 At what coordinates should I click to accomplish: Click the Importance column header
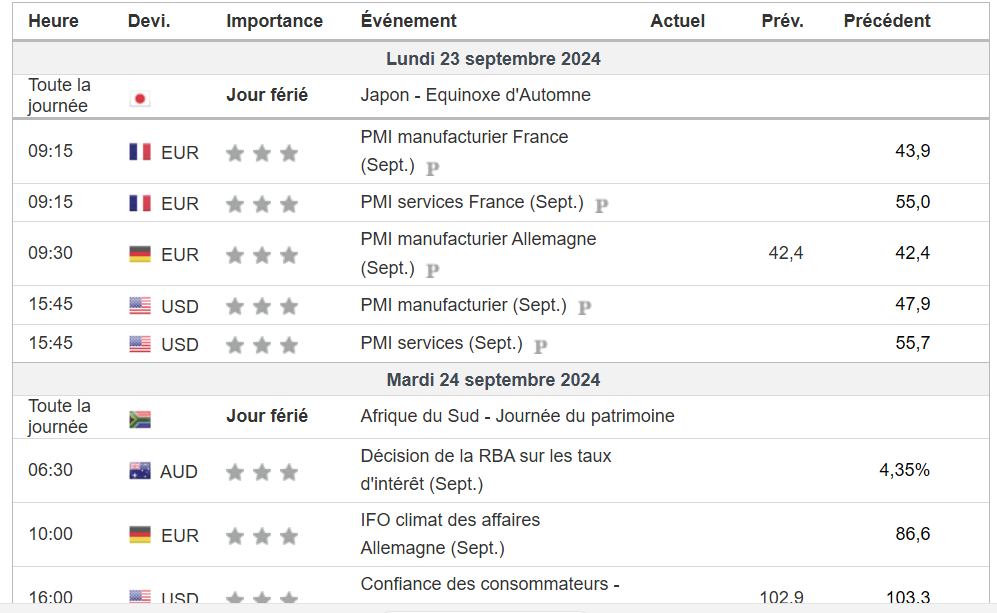click(274, 21)
